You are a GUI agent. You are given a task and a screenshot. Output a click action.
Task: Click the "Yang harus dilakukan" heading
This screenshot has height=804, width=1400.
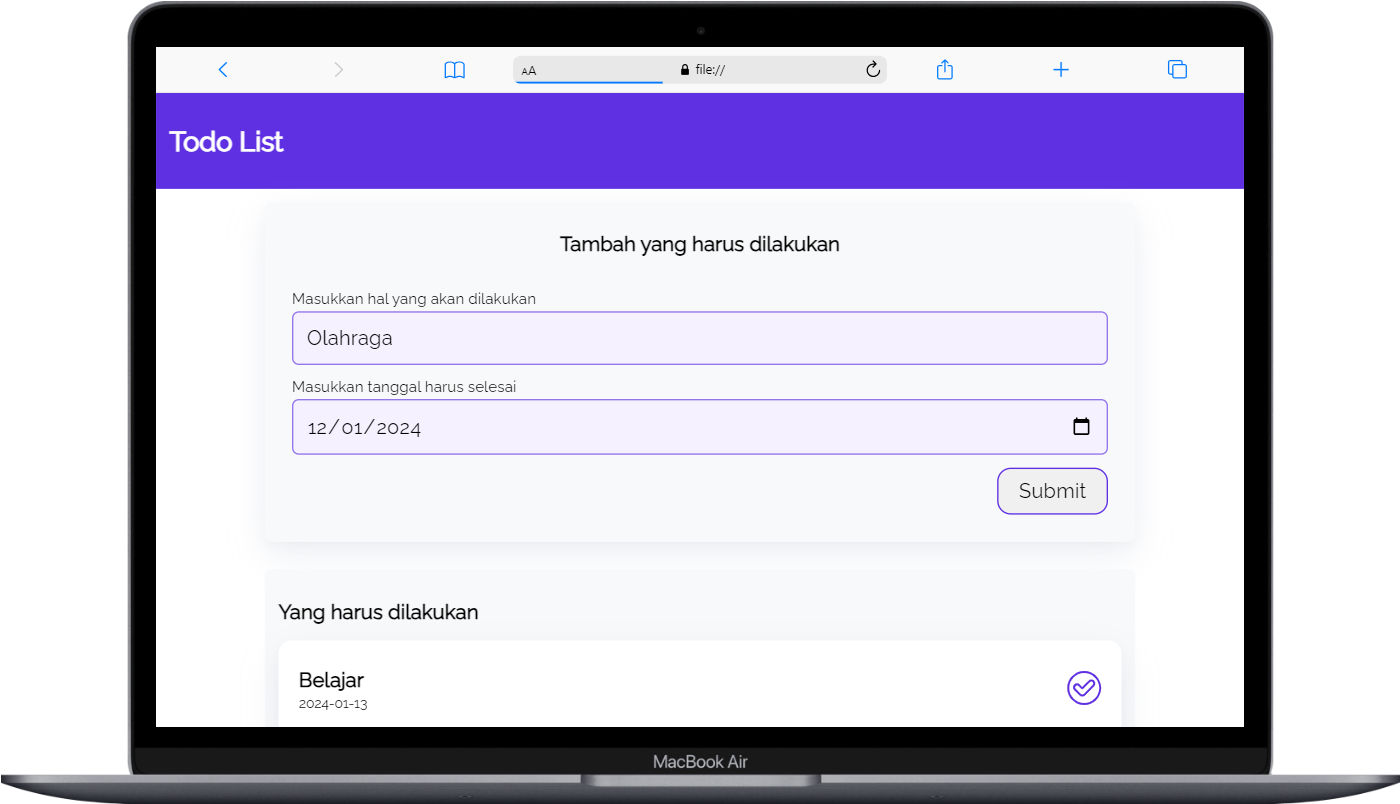[x=378, y=612]
